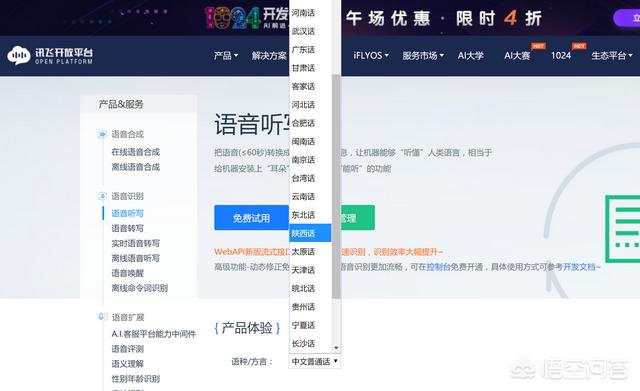640x391 pixels.
Task: Expand the iFLYOS navigation dropdown
Action: pyautogui.click(x=371, y=56)
